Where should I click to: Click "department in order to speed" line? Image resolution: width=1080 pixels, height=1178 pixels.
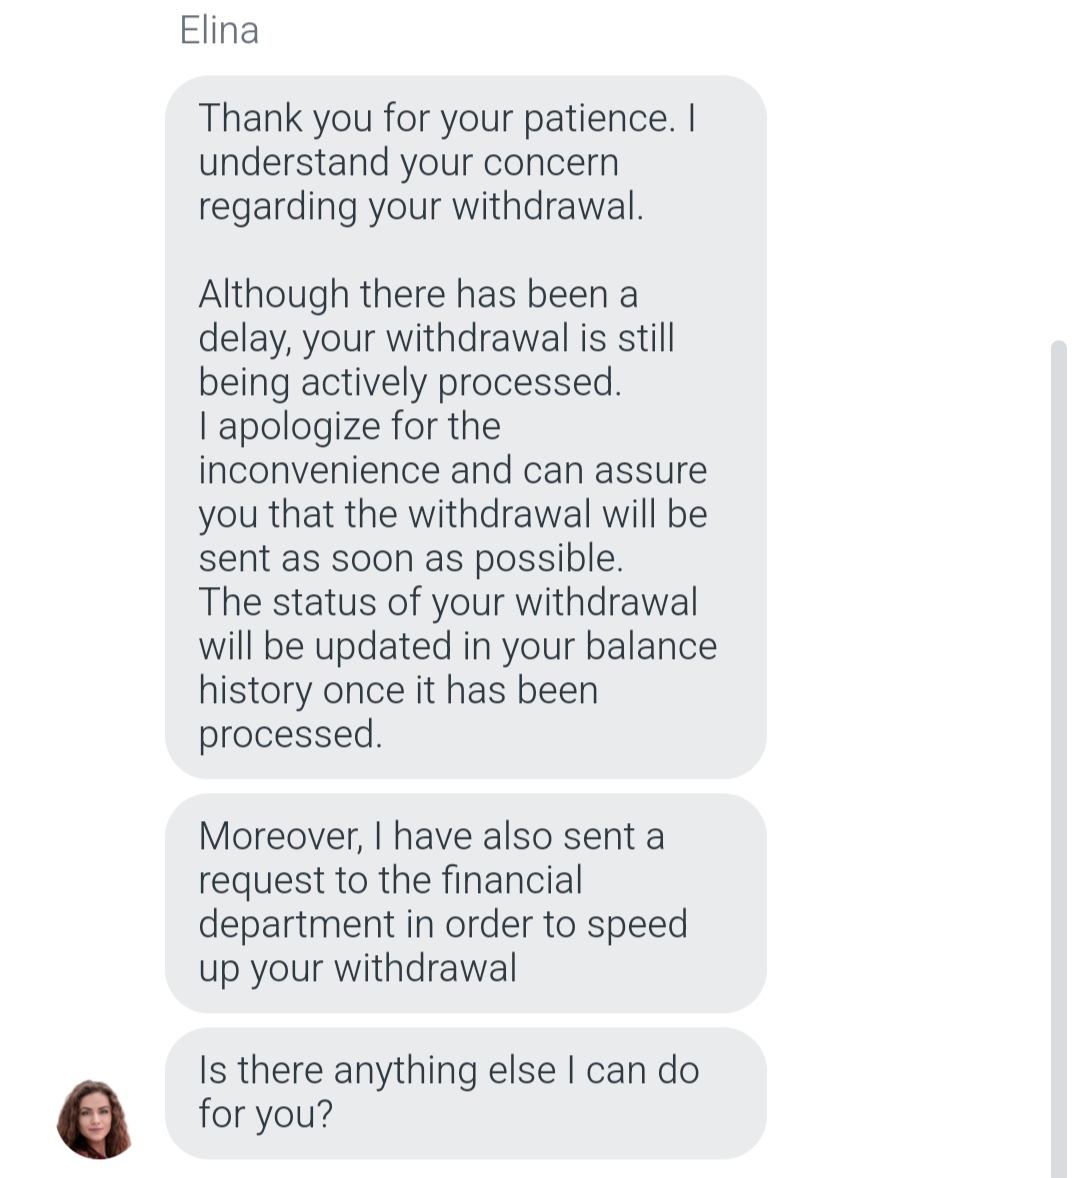(x=442, y=924)
